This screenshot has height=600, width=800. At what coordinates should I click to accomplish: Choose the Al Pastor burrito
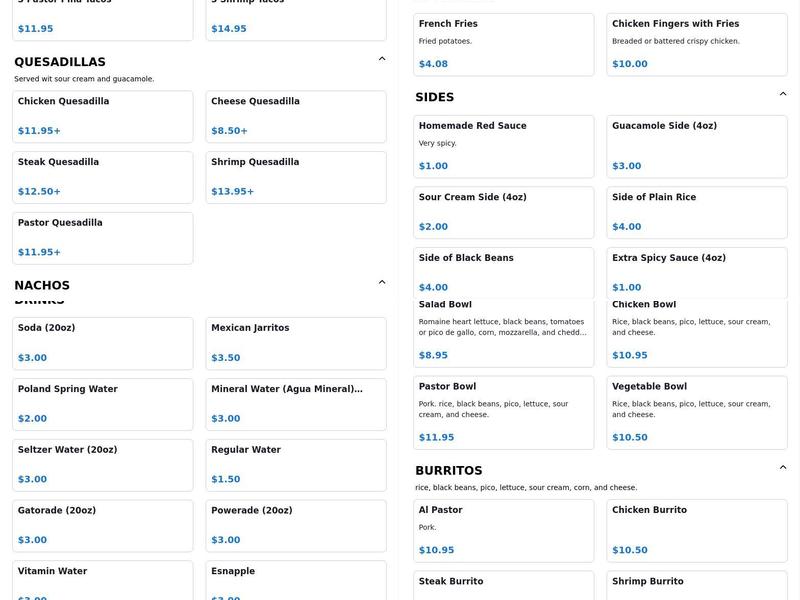[503, 530]
